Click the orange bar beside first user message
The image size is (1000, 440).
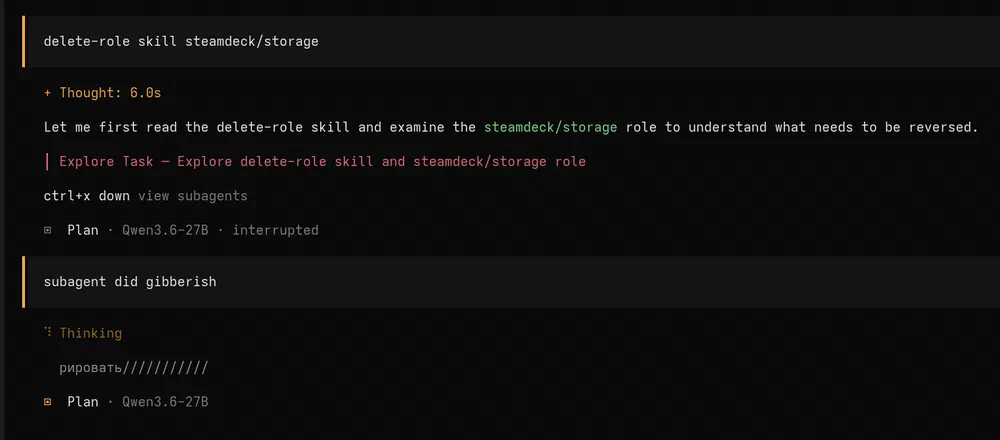24,41
